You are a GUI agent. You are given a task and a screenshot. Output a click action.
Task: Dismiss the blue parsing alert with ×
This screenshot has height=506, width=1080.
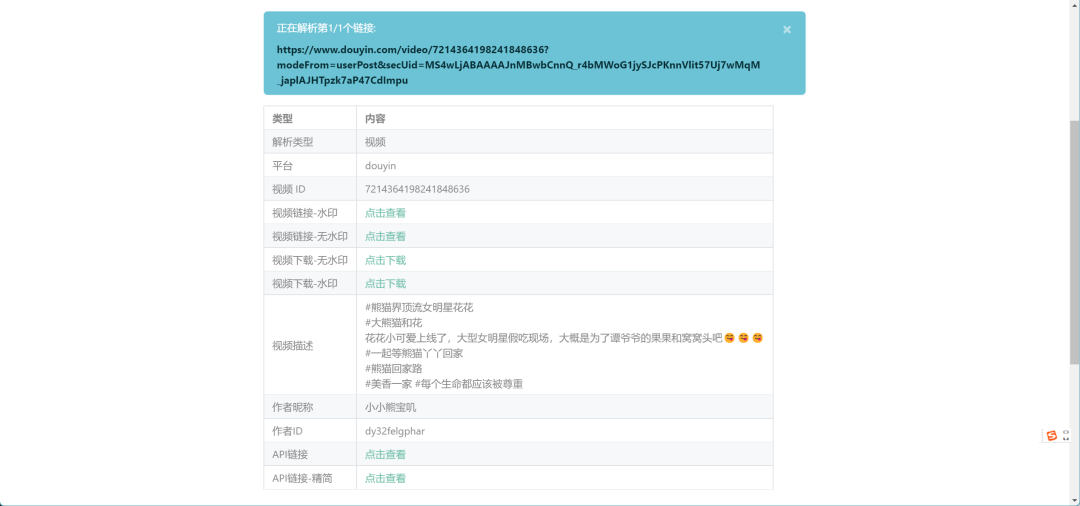(787, 30)
